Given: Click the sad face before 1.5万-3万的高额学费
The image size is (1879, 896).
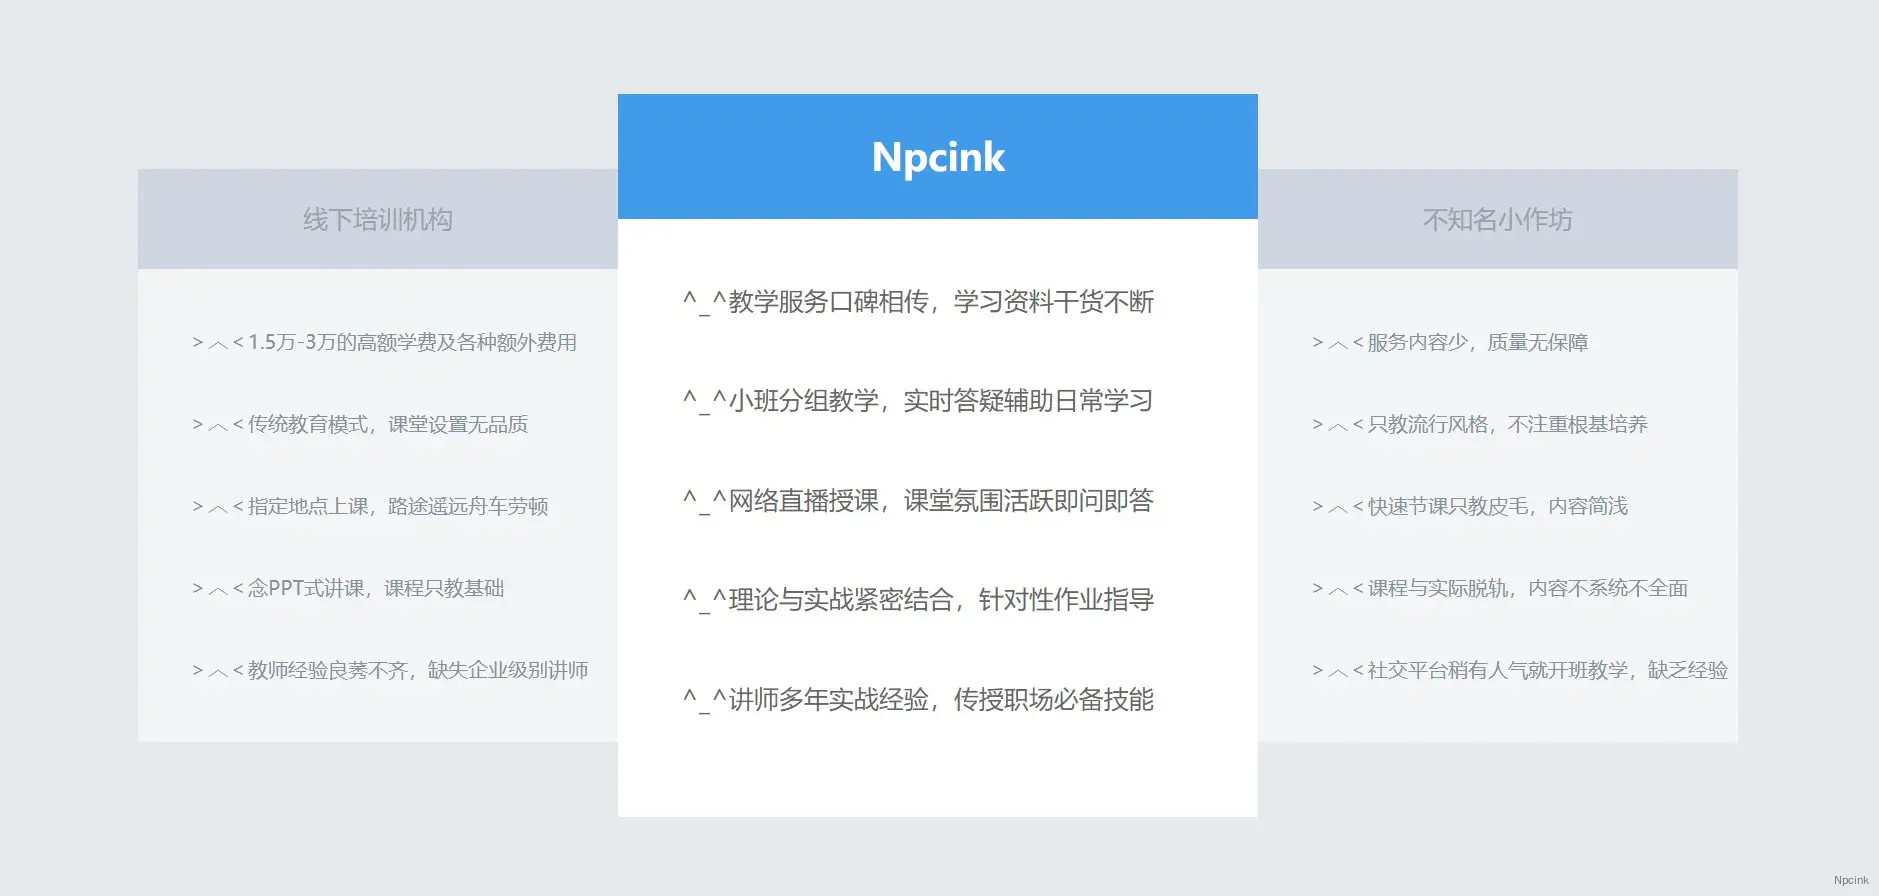Looking at the screenshot, I should click(217, 343).
